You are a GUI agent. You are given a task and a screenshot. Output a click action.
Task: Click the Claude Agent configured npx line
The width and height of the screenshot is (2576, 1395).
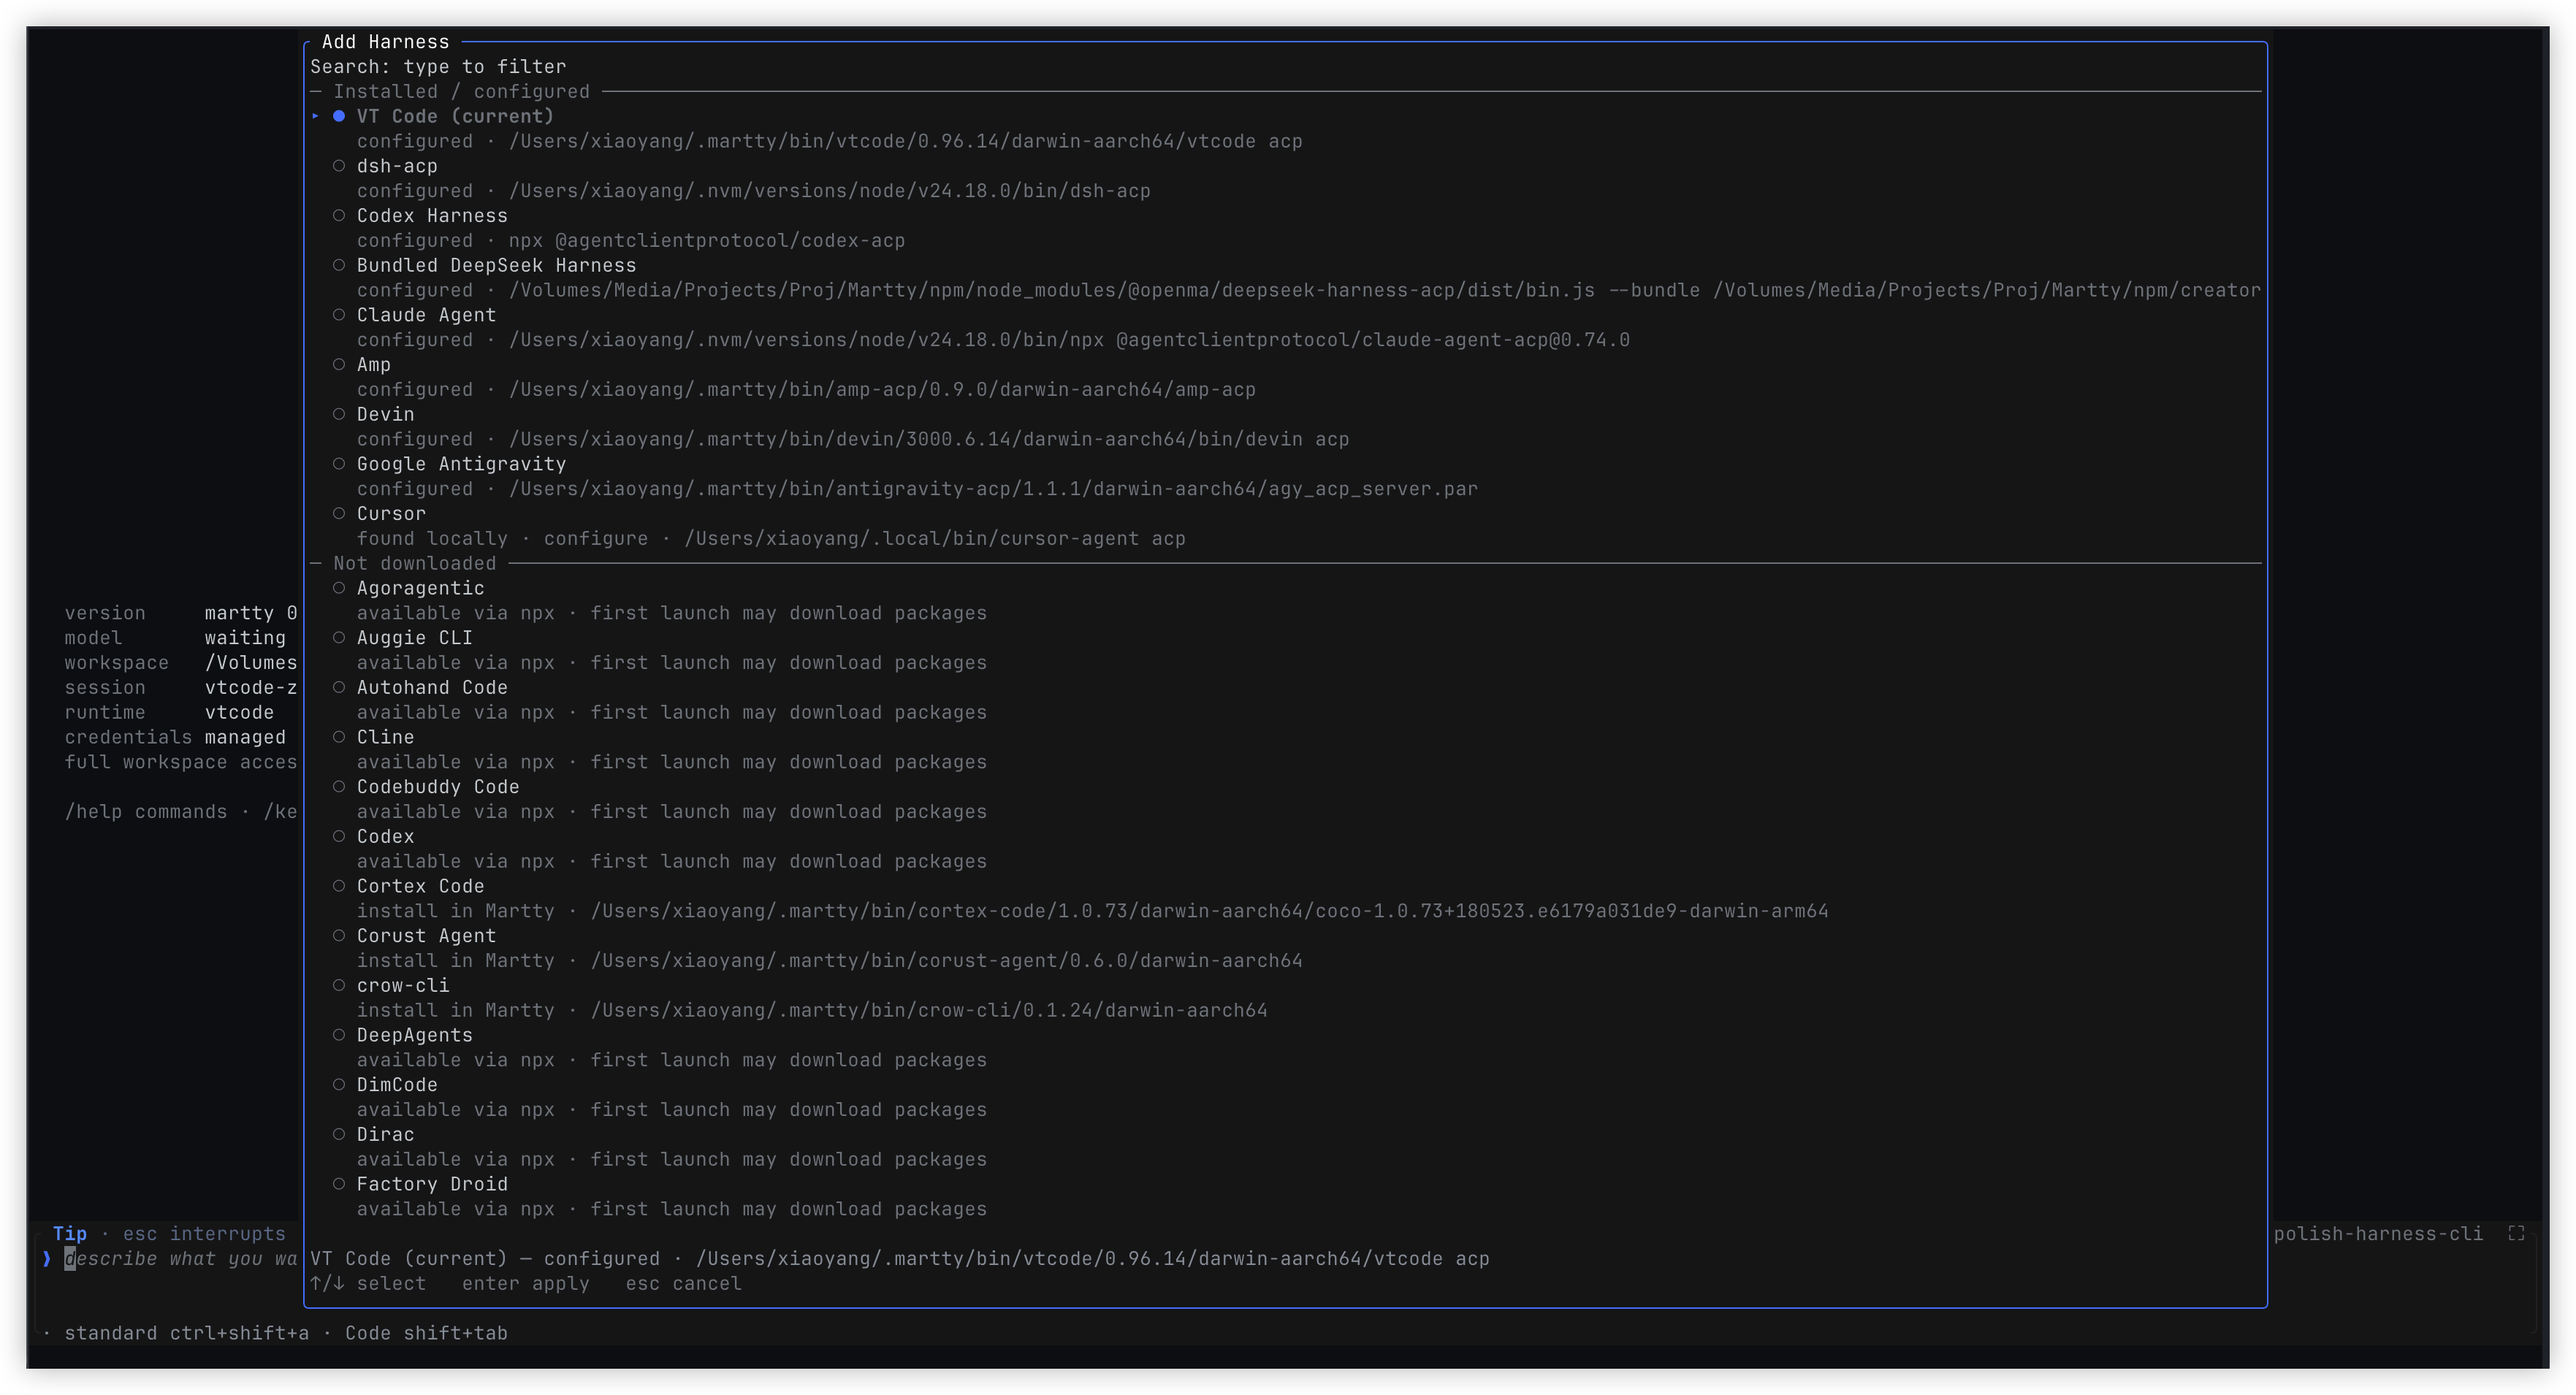click(993, 340)
